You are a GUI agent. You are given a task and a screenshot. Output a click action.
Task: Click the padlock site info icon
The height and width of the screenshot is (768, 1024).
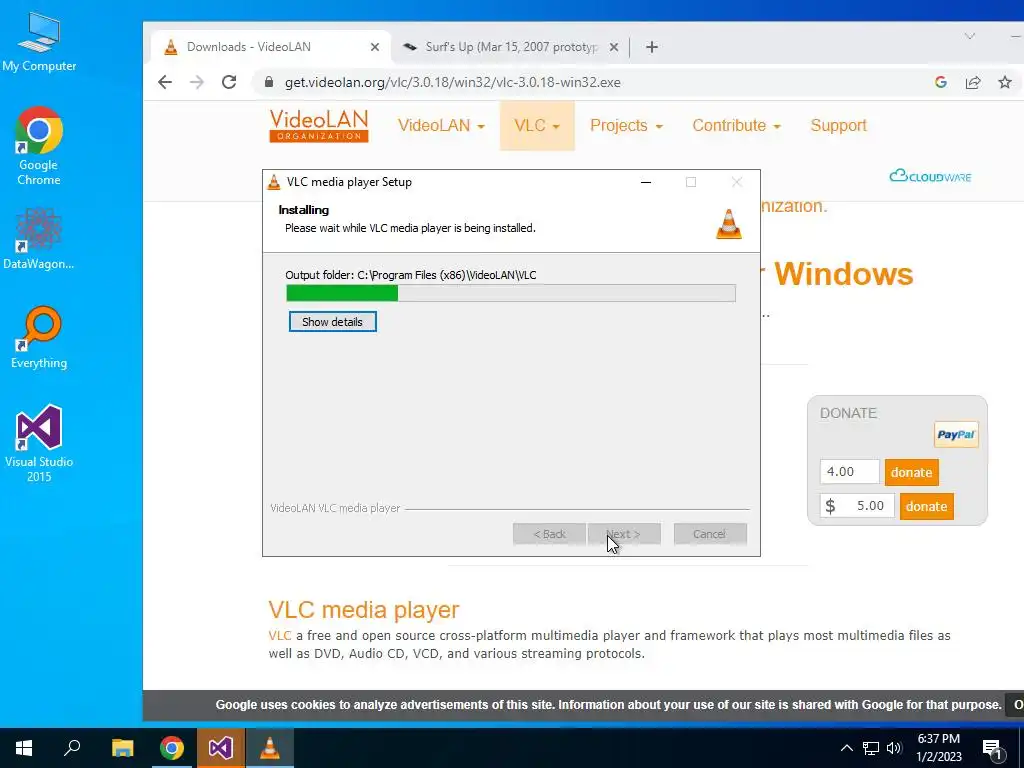click(268, 82)
